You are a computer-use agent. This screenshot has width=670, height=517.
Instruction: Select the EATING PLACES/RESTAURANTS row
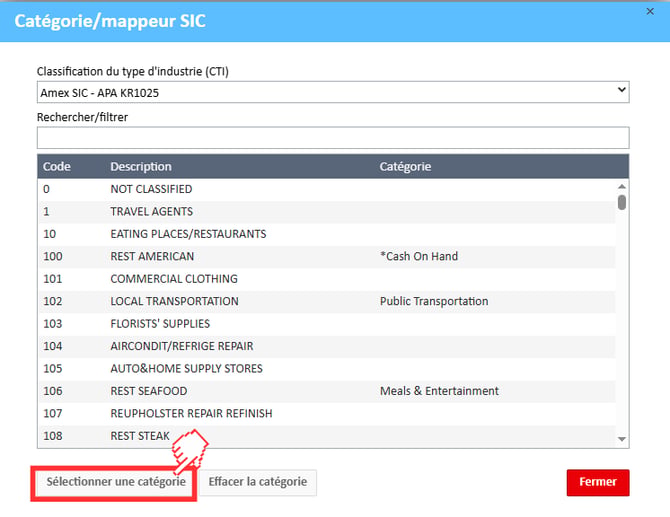(x=327, y=234)
